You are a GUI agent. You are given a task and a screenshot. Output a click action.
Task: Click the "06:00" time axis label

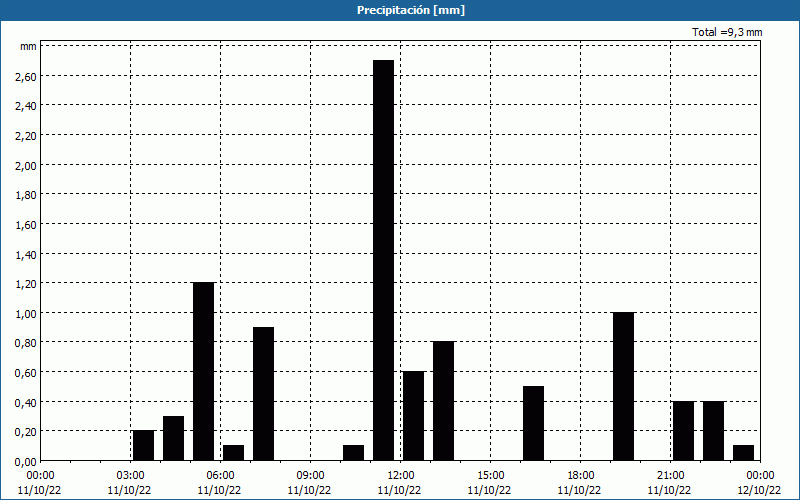point(220,476)
